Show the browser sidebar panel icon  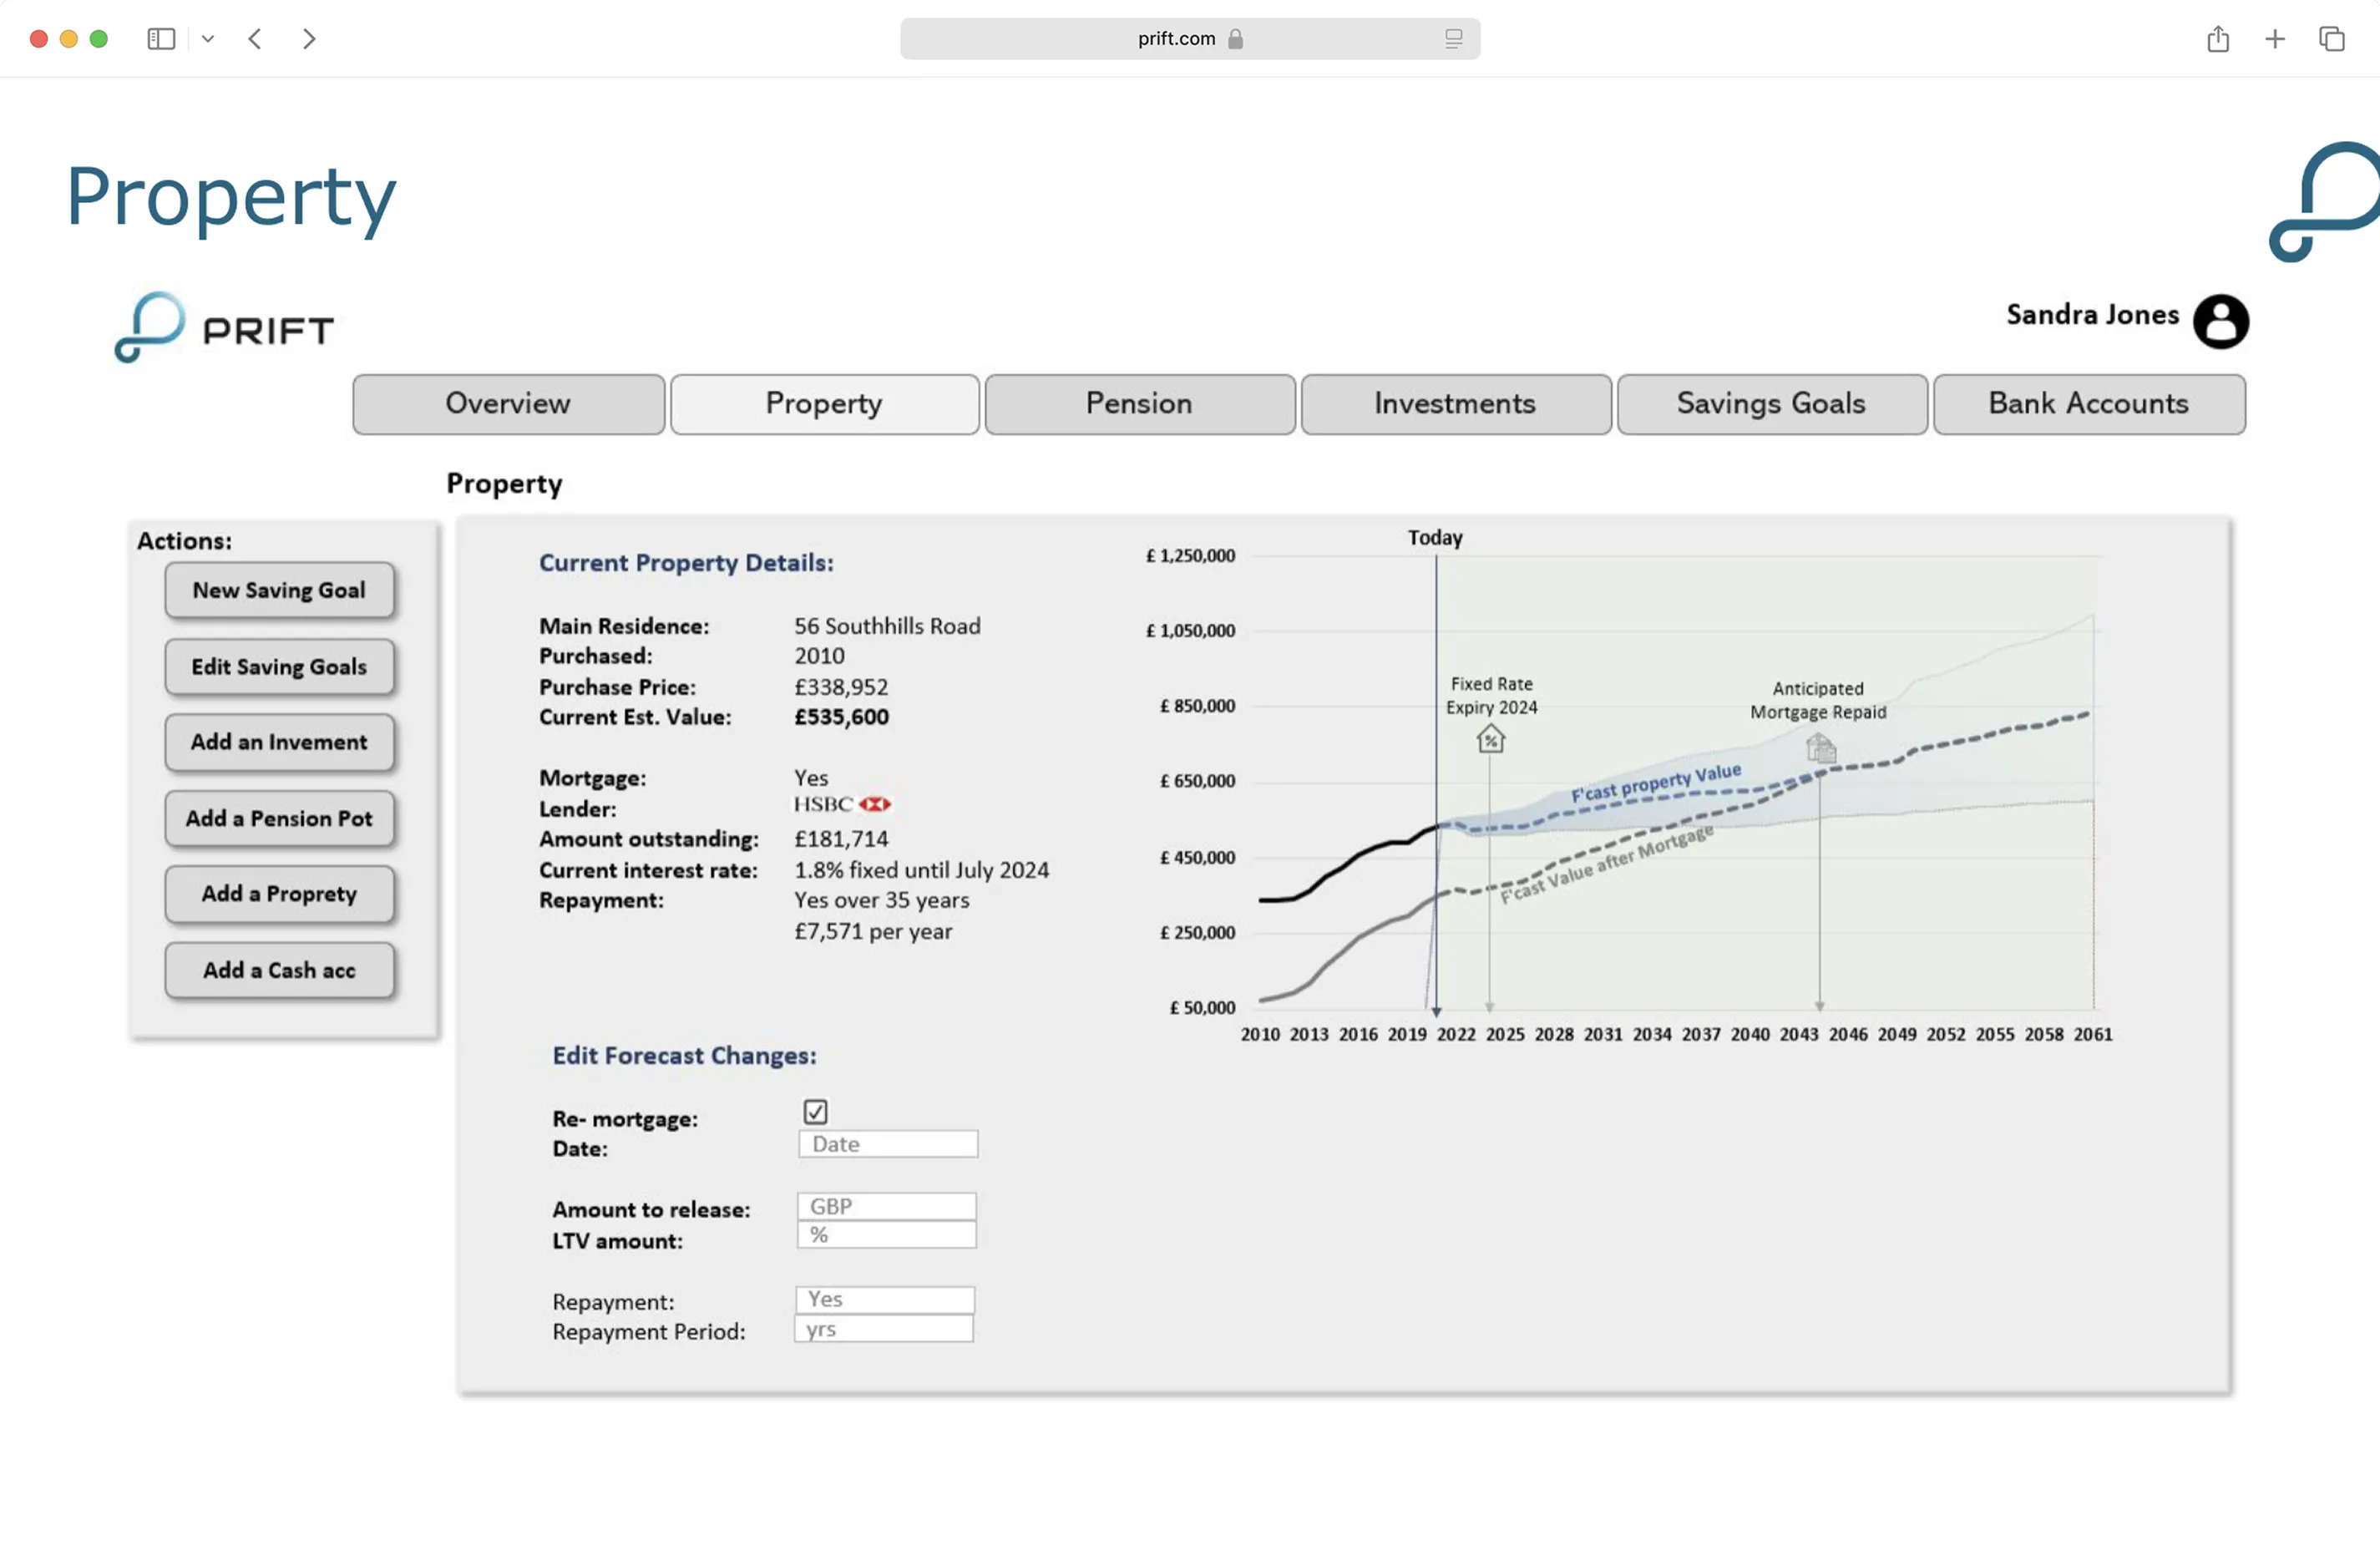pyautogui.click(x=161, y=39)
